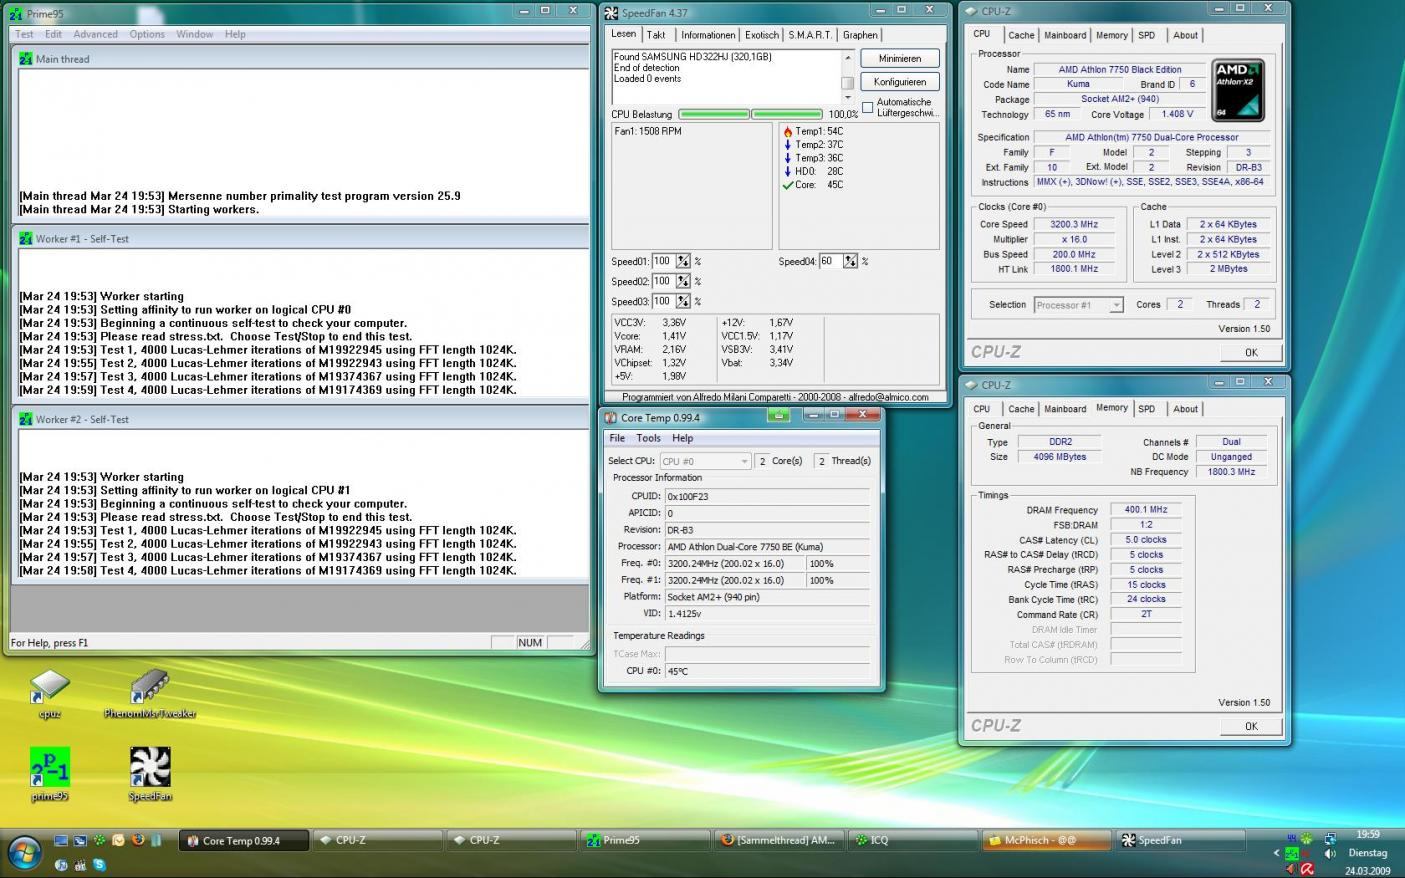The width and height of the screenshot is (1405, 878).
Task: Switch to SpeedFan Graphen tab
Action: 860,35
